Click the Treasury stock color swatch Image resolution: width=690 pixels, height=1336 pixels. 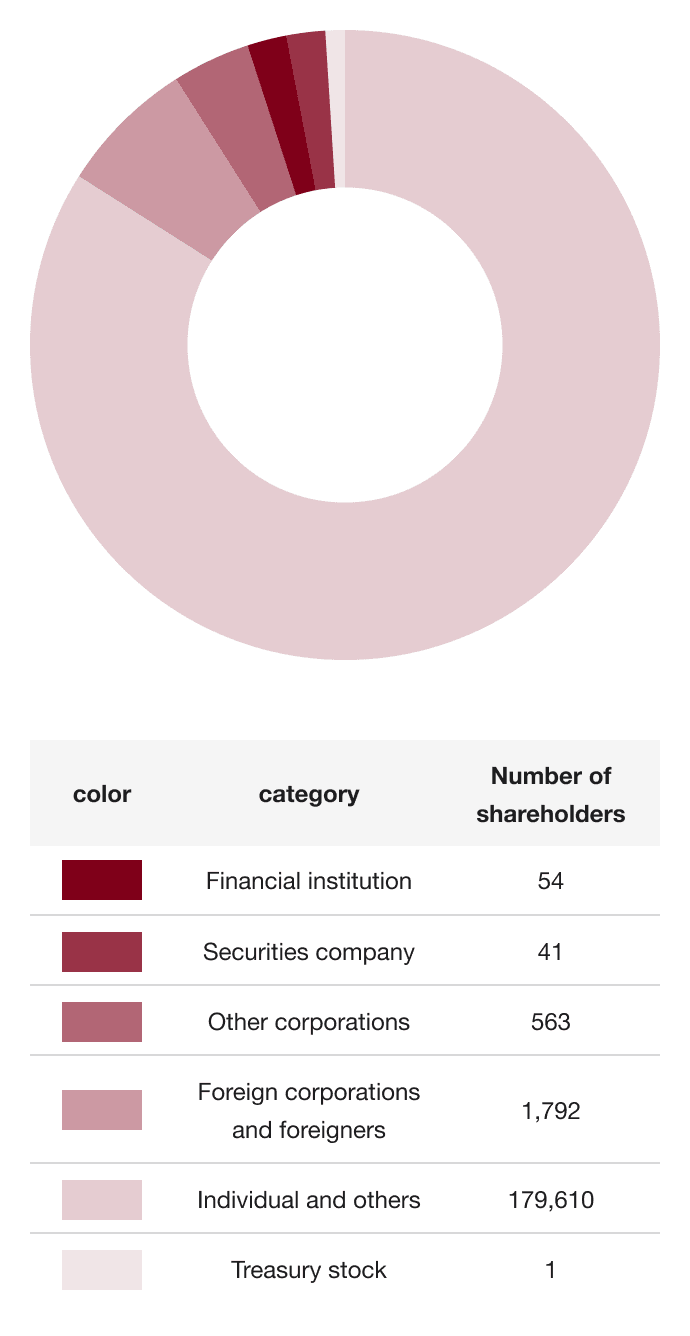(102, 1270)
